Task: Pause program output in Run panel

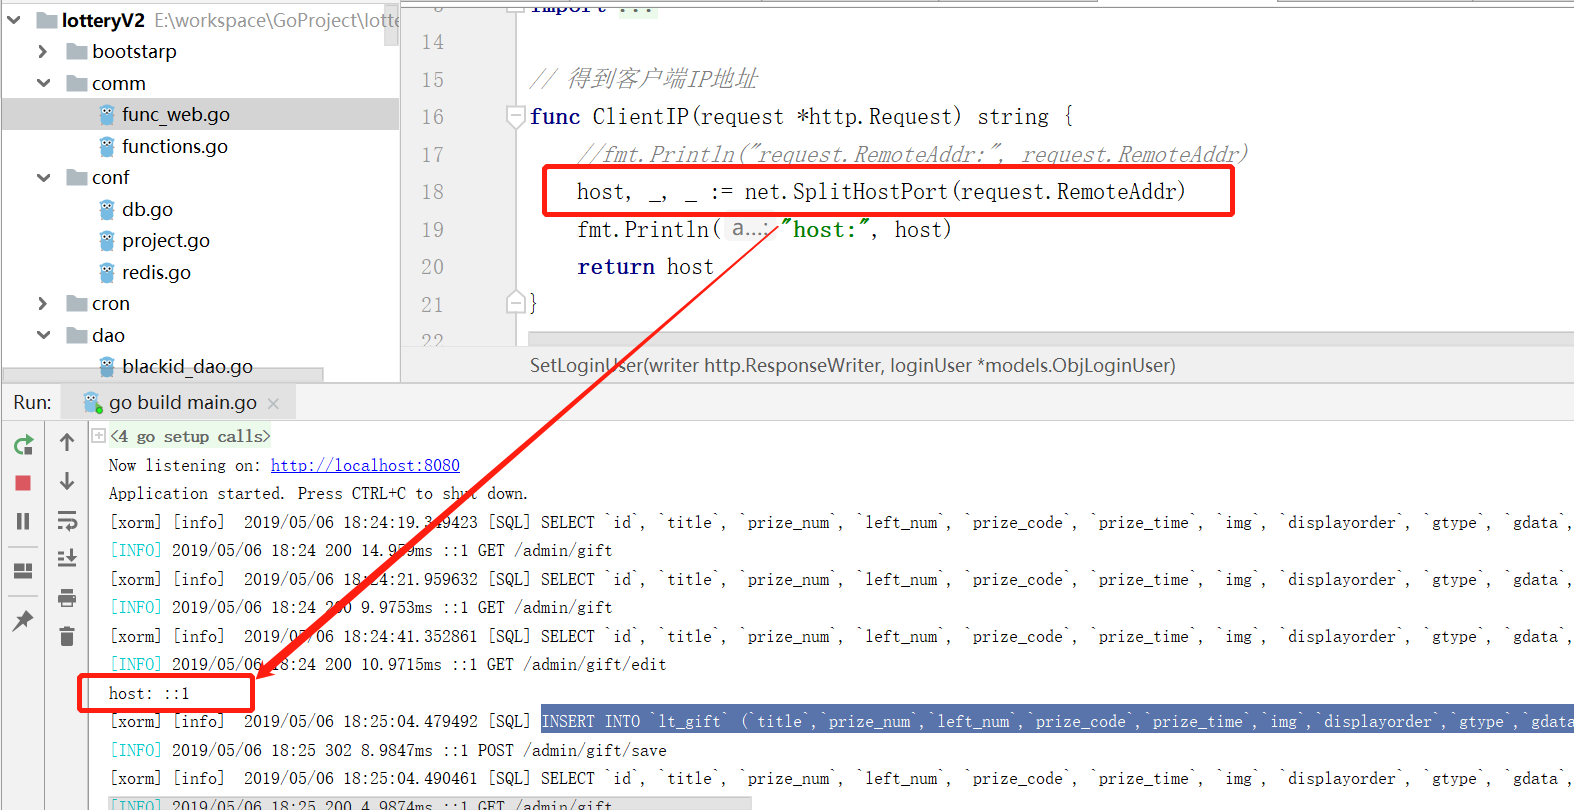Action: pyautogui.click(x=23, y=521)
